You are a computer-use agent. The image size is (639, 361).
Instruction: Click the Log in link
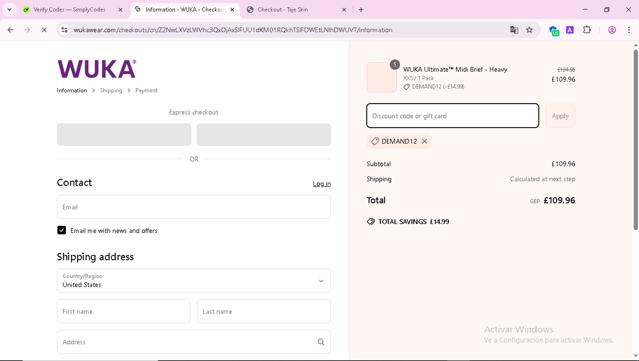click(x=322, y=184)
